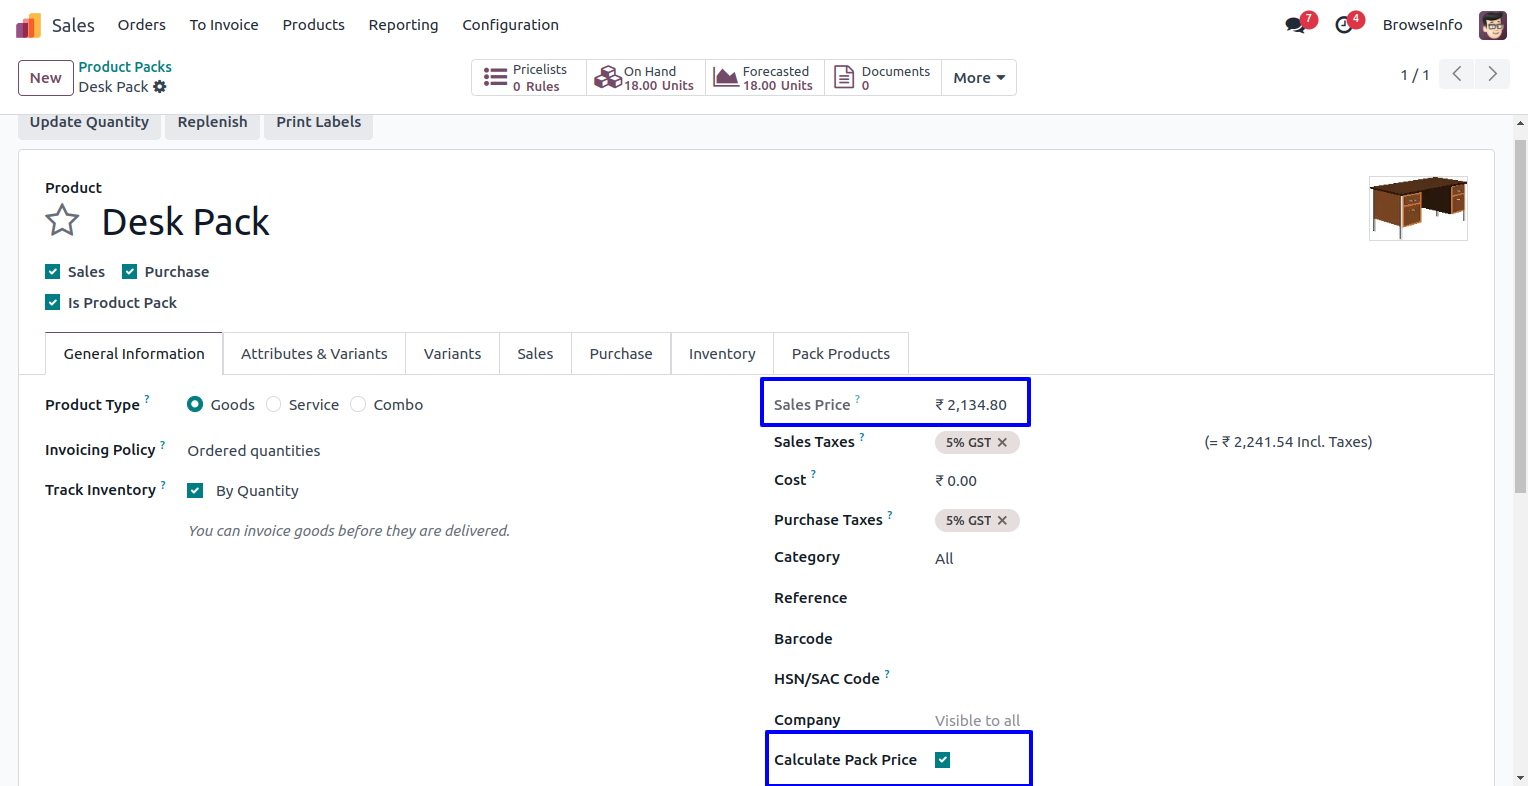Go to next record arrow
The height and width of the screenshot is (786, 1528).
tap(1492, 74)
